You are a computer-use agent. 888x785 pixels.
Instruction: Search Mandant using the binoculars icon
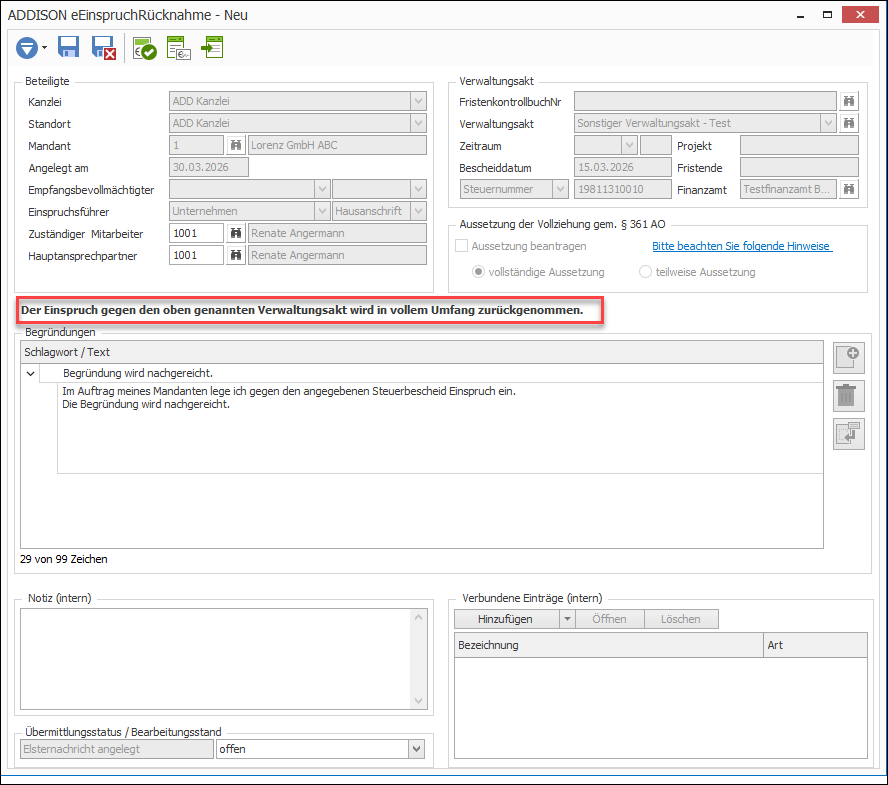pyautogui.click(x=236, y=146)
